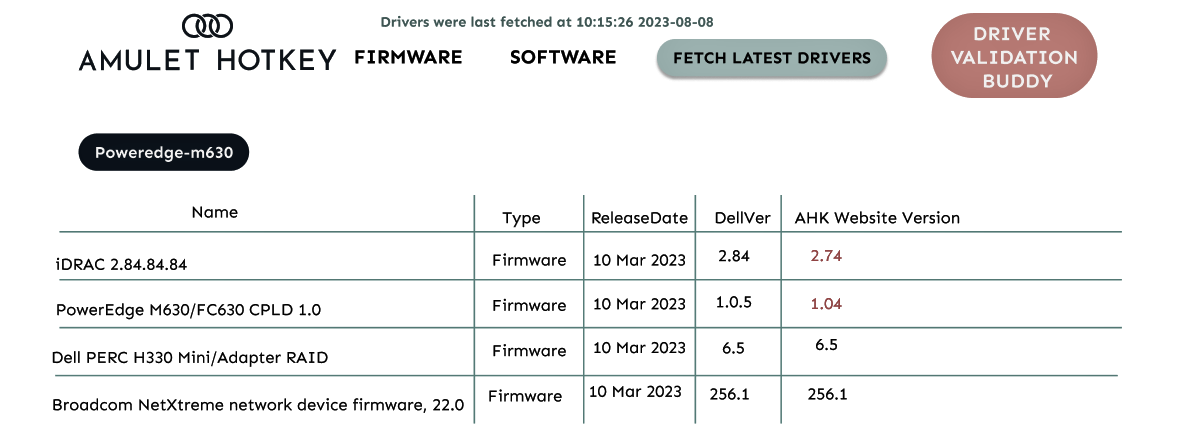Click Firmware type in PERC H330 row
1204x446 pixels.
coord(529,351)
